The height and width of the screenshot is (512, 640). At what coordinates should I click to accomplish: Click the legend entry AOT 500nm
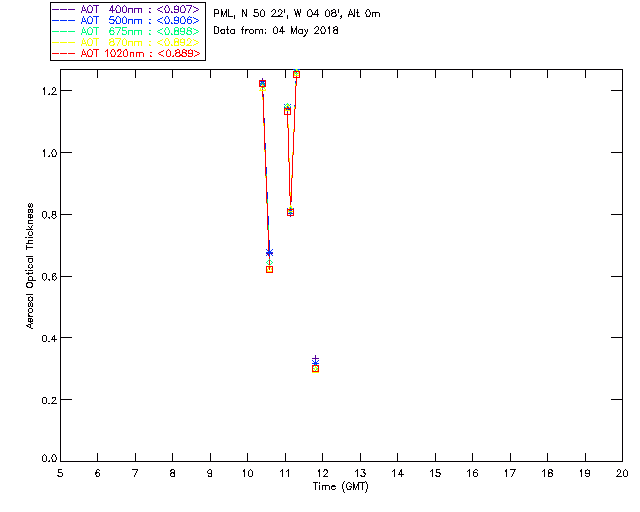tap(126, 20)
